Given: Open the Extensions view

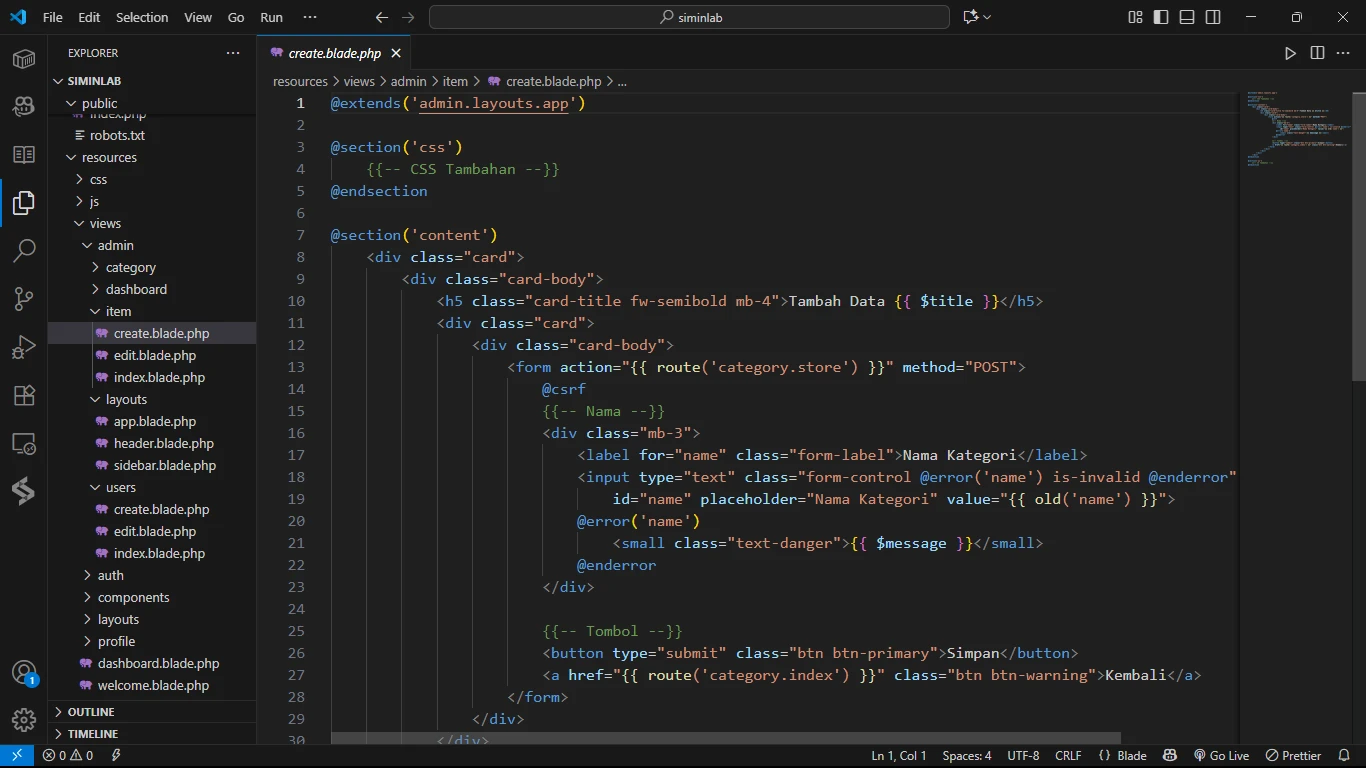Looking at the screenshot, I should click(x=24, y=395).
